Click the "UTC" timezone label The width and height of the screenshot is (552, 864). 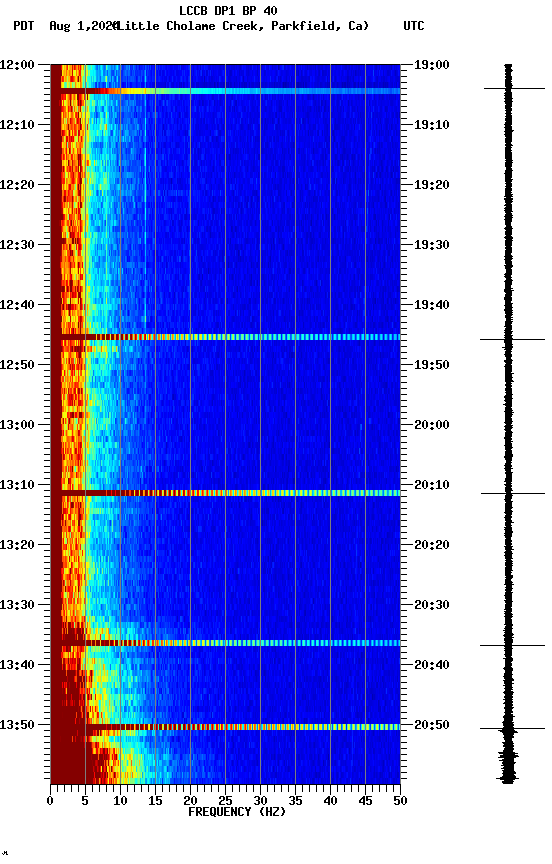(x=414, y=26)
